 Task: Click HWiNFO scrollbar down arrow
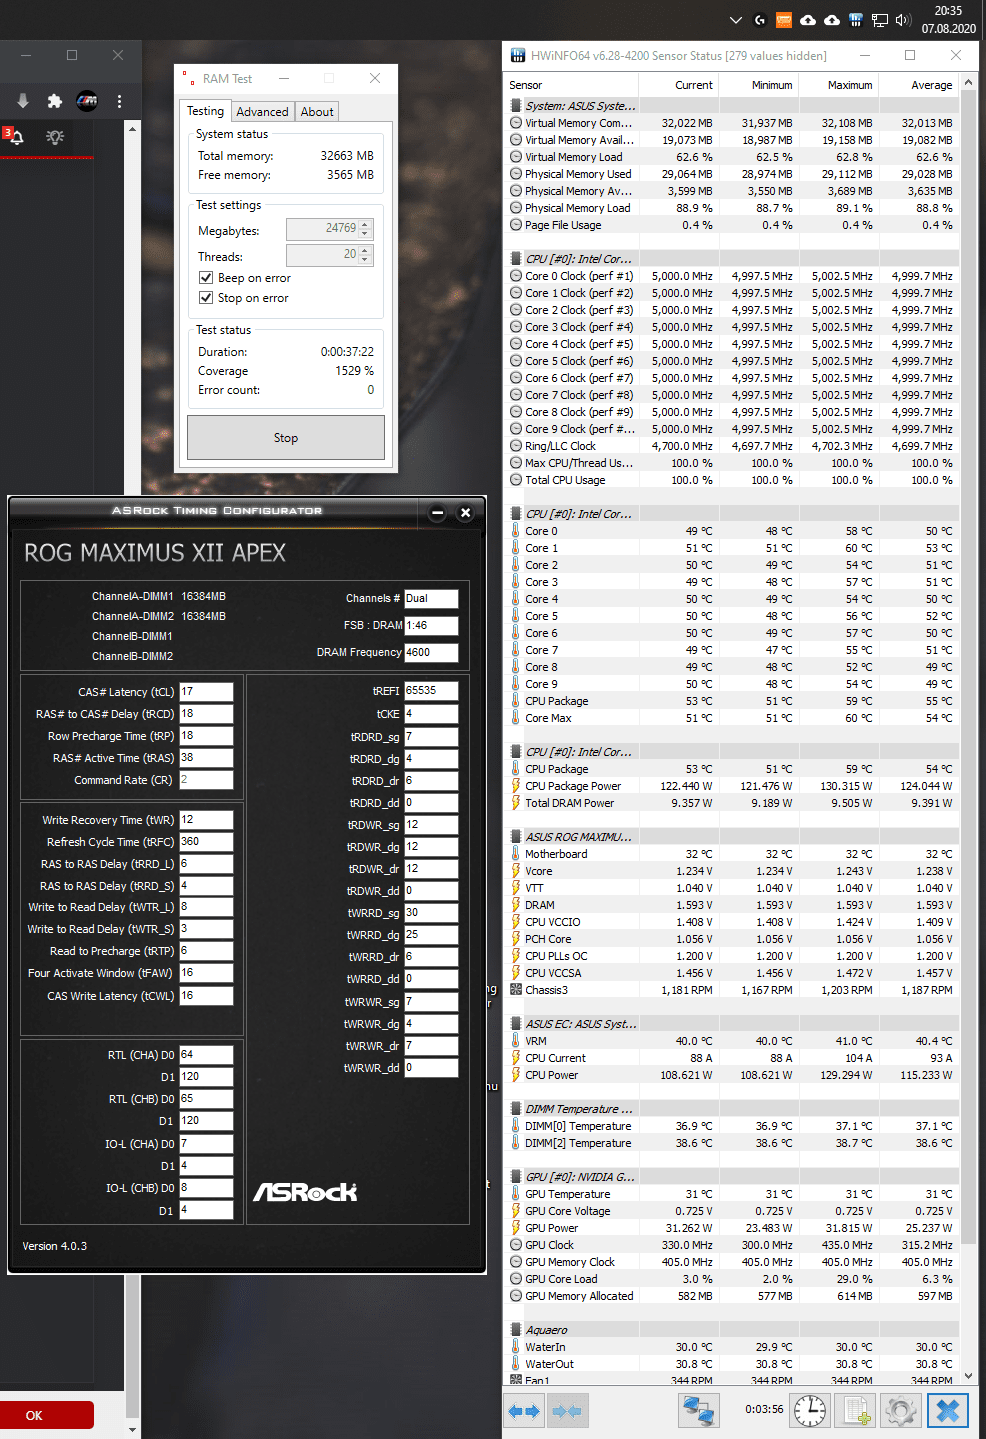tap(968, 1377)
